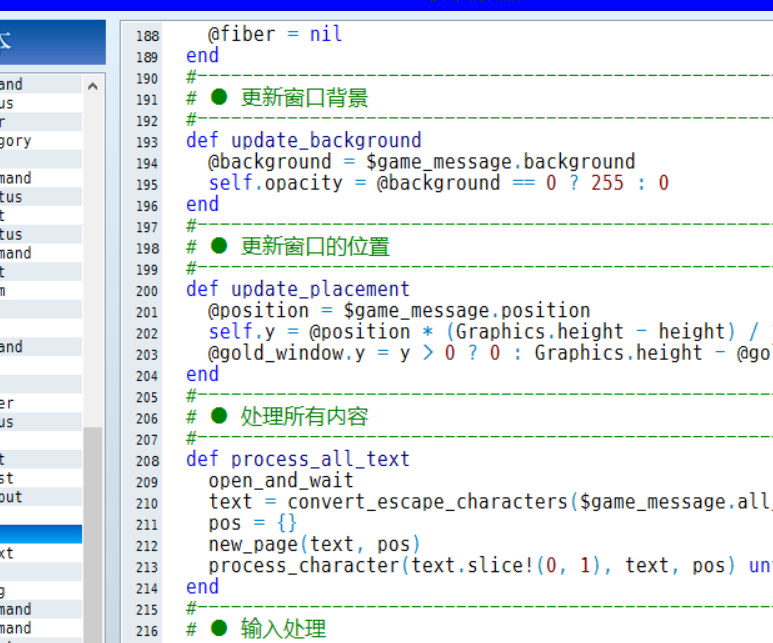Click line number 208 in the gutter

click(x=147, y=461)
